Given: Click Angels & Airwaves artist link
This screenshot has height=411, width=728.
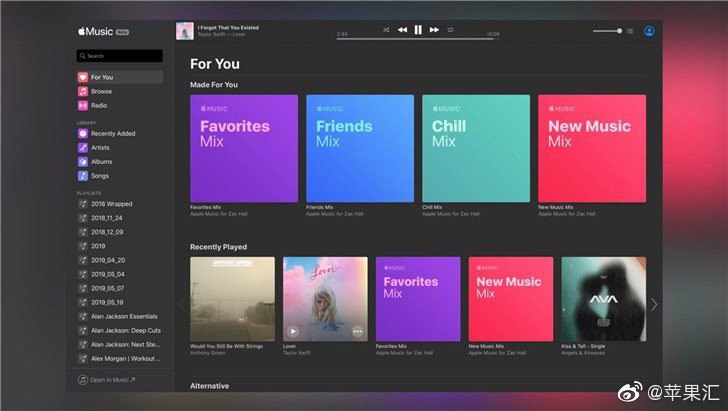Looking at the screenshot, I should [x=583, y=353].
